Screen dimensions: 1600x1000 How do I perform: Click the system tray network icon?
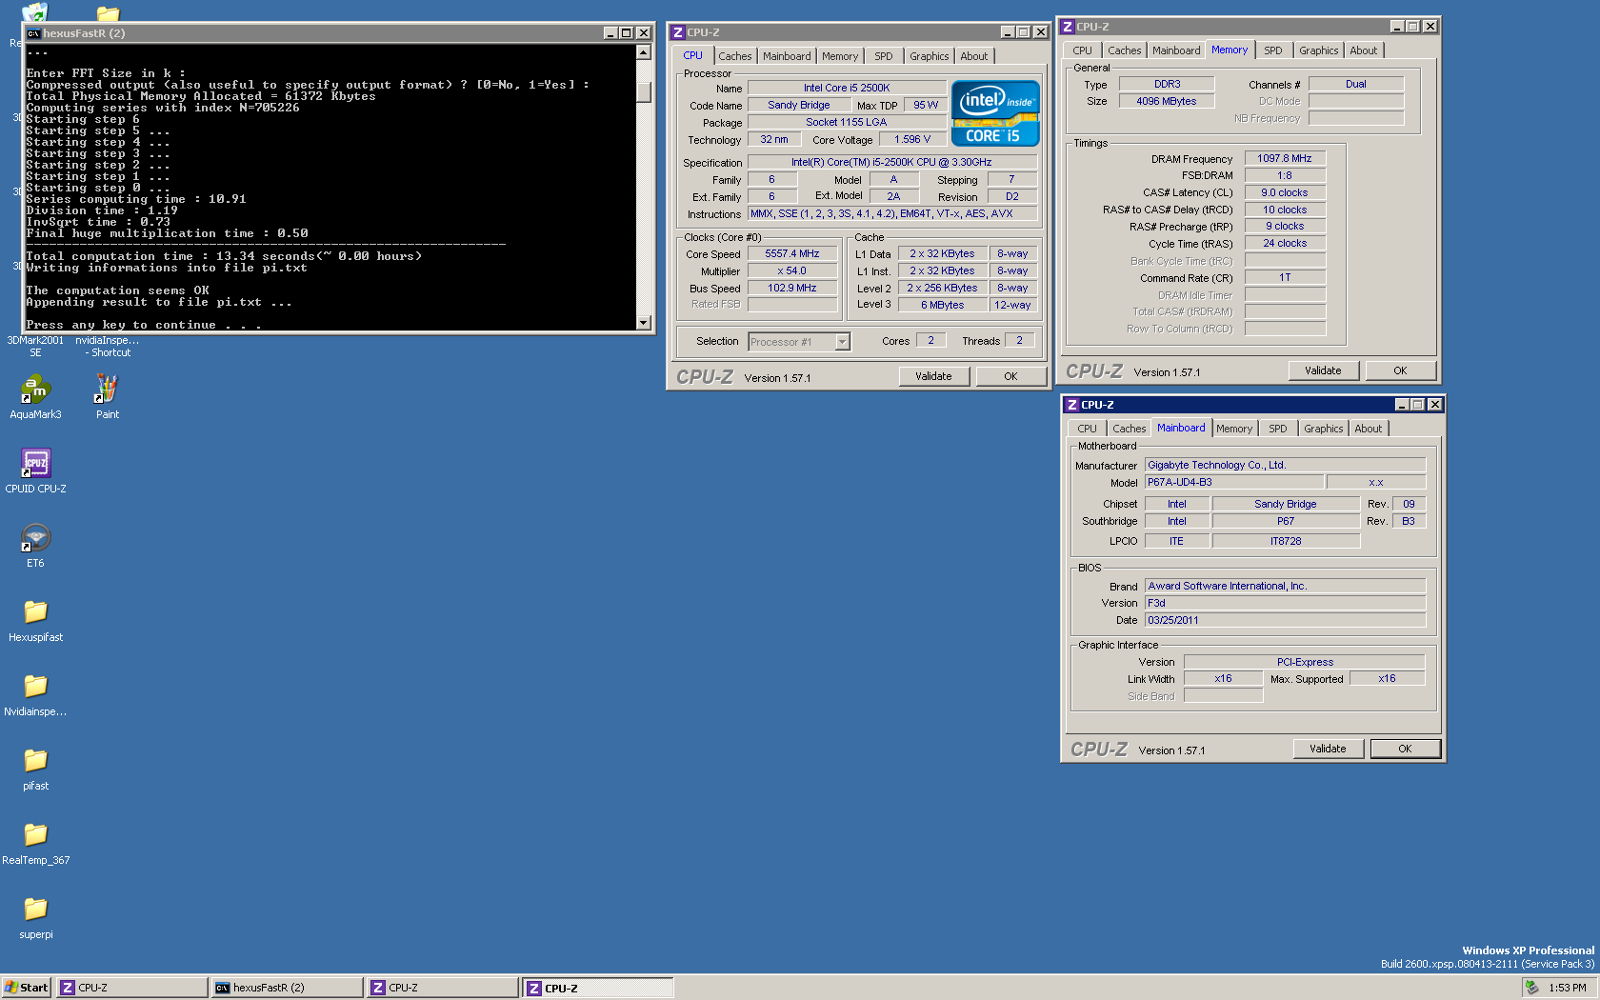[x=1531, y=987]
